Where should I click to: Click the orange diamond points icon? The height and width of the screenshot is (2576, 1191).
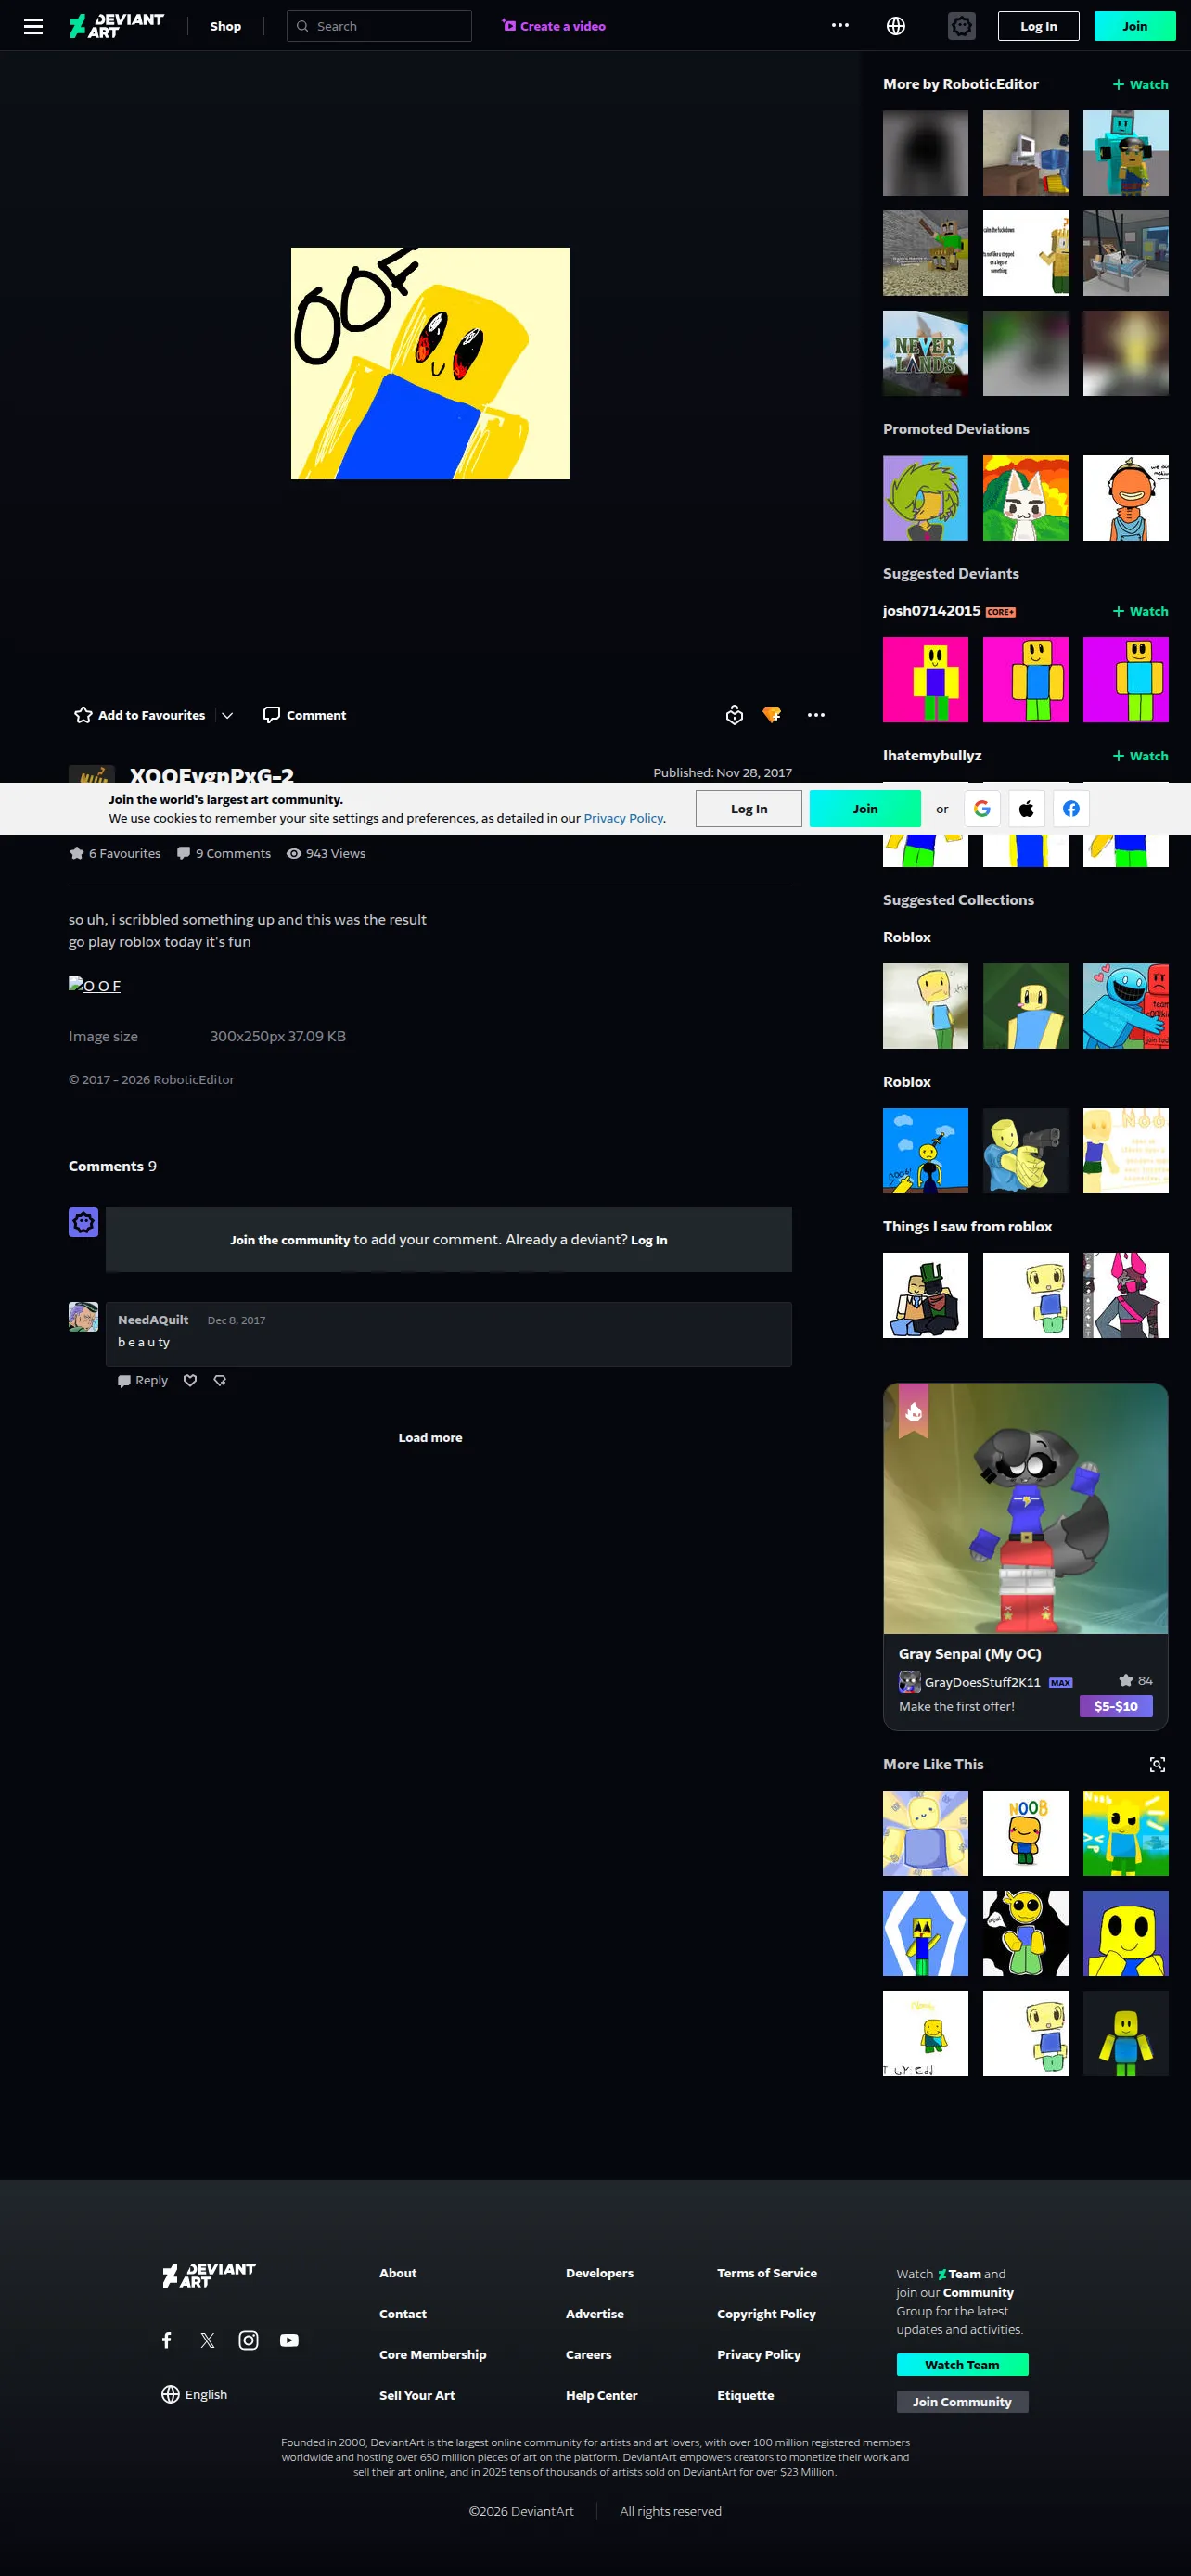click(772, 715)
